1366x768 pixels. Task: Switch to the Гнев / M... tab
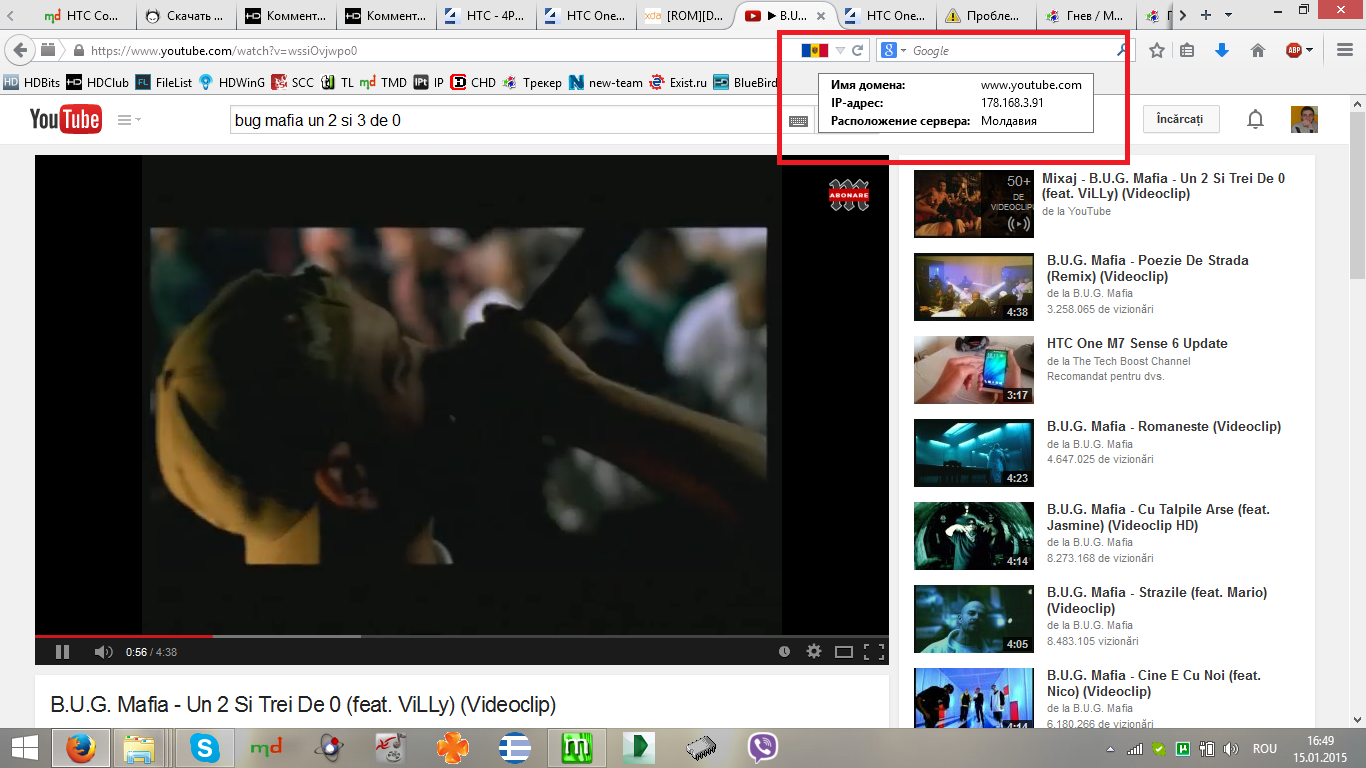tap(1085, 15)
